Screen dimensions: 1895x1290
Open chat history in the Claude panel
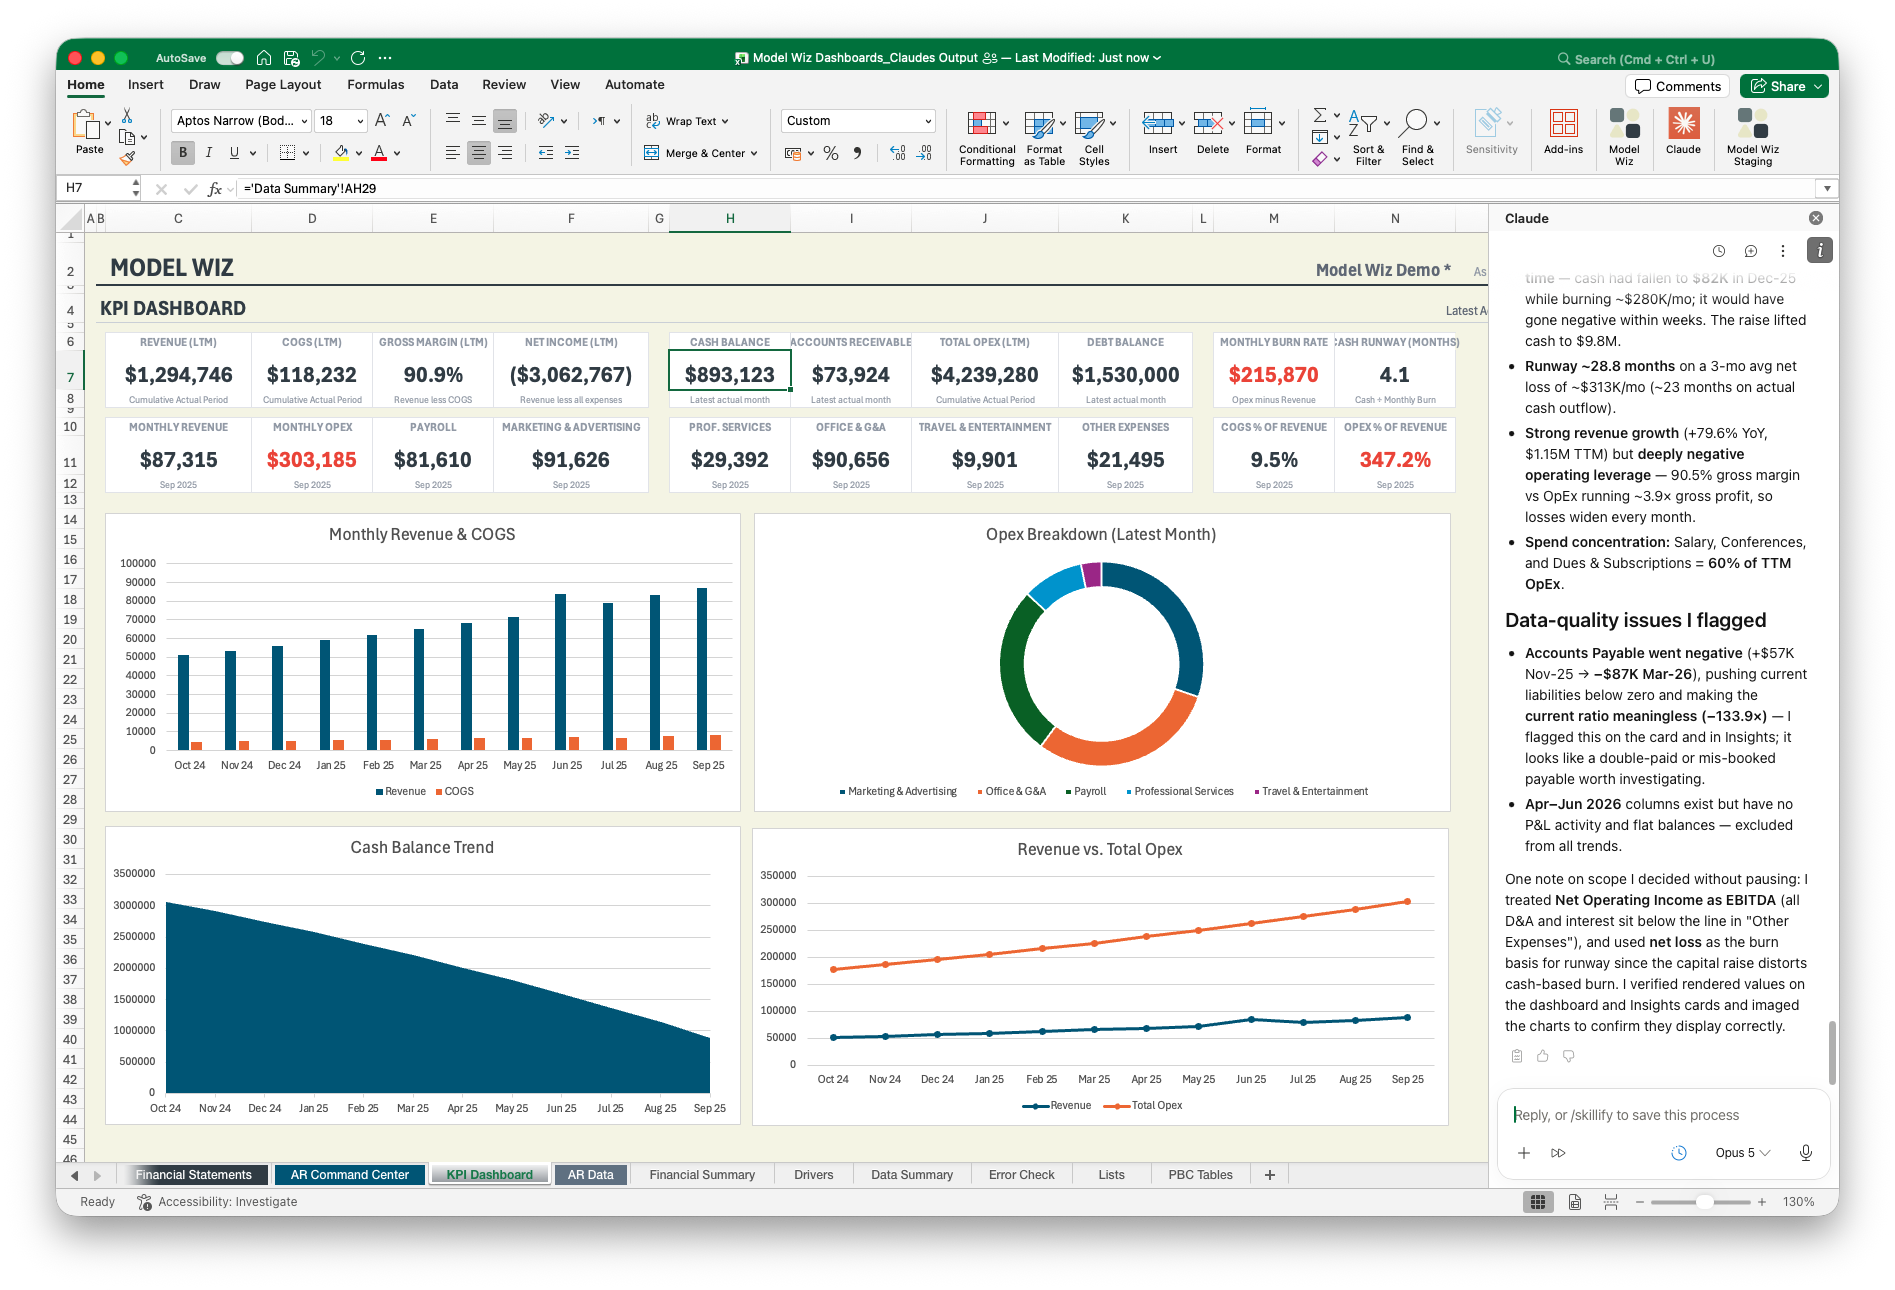(1719, 251)
